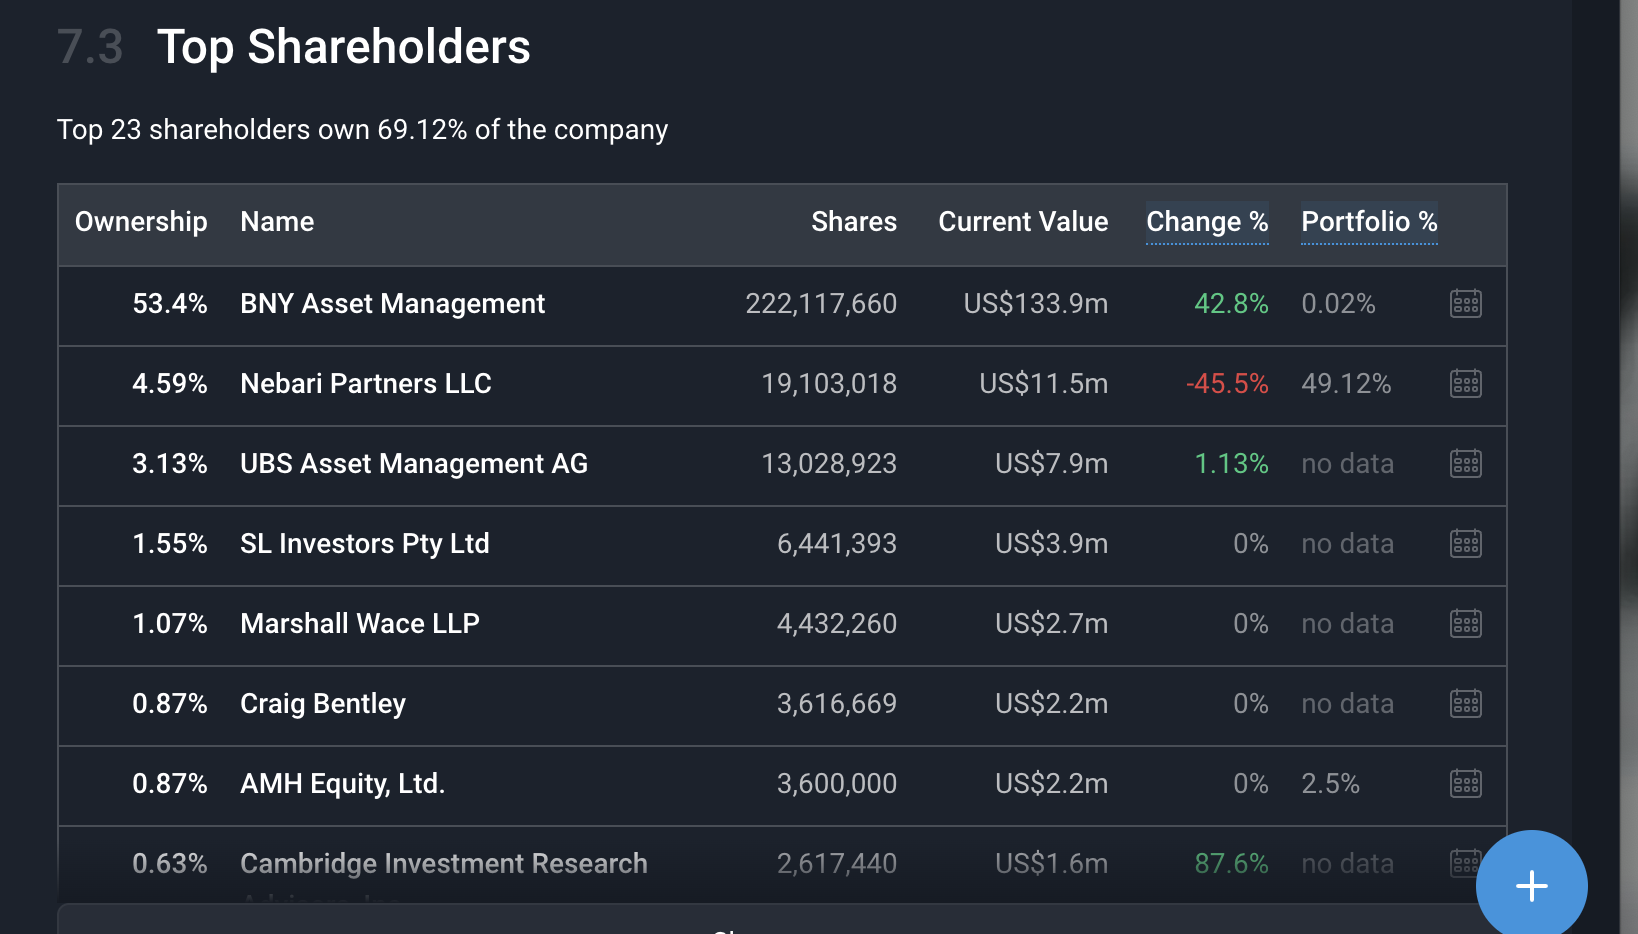Click calendar icon in Craig Bentley row
Viewport: 1638px width, 934px height.
pyautogui.click(x=1465, y=703)
